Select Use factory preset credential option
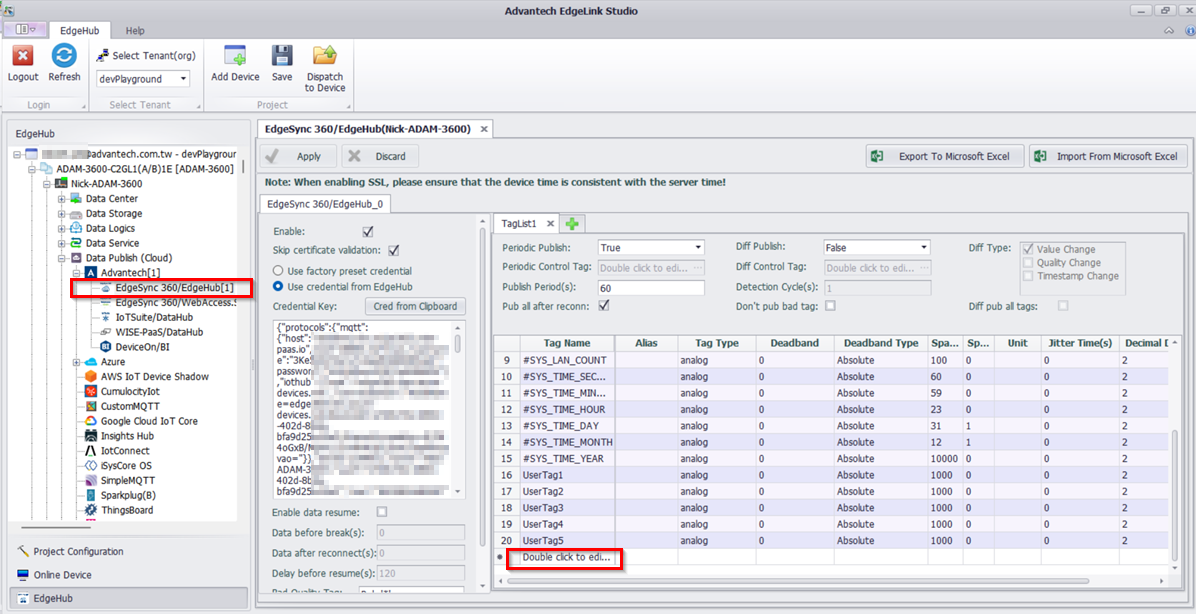Screen dimensions: 1196x614 (x=279, y=271)
